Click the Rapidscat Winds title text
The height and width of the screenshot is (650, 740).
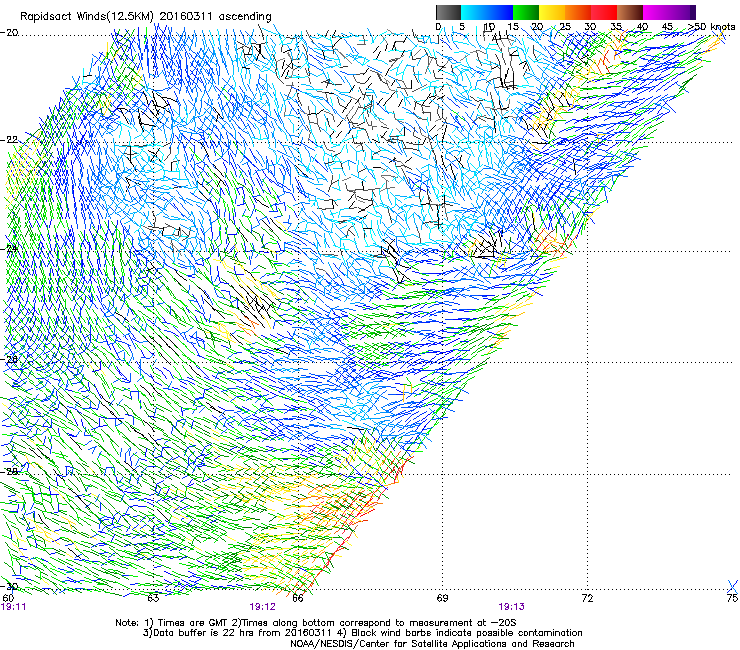click(x=146, y=16)
